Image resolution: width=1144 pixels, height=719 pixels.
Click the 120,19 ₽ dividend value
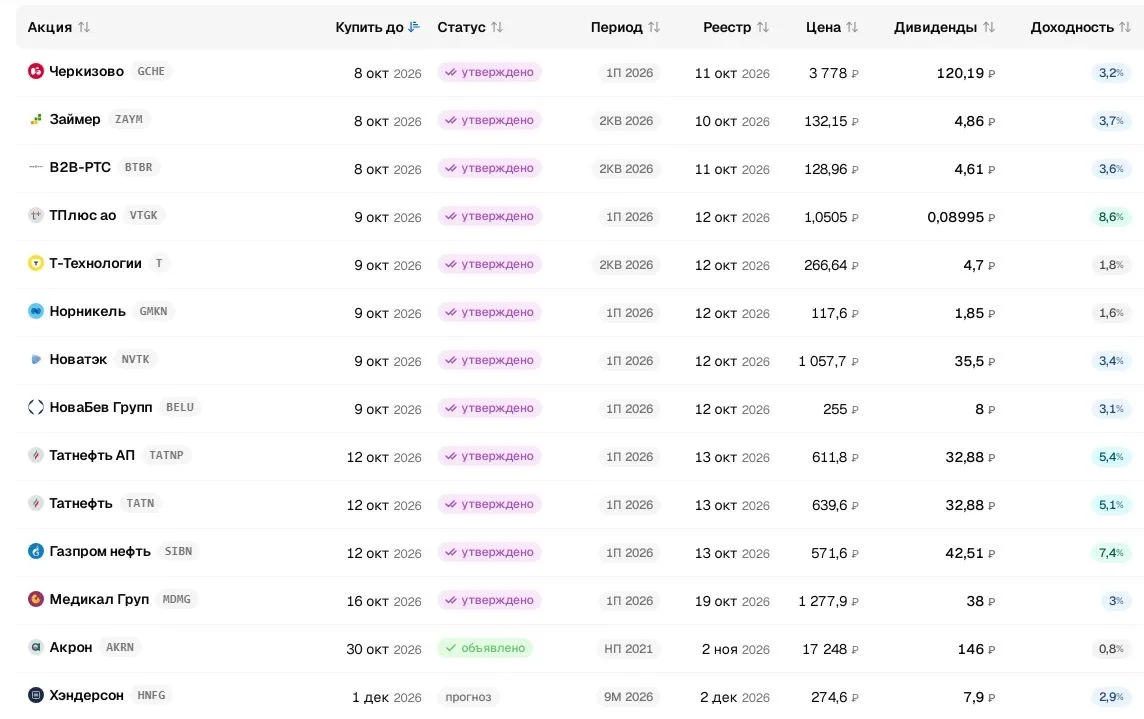(966, 73)
